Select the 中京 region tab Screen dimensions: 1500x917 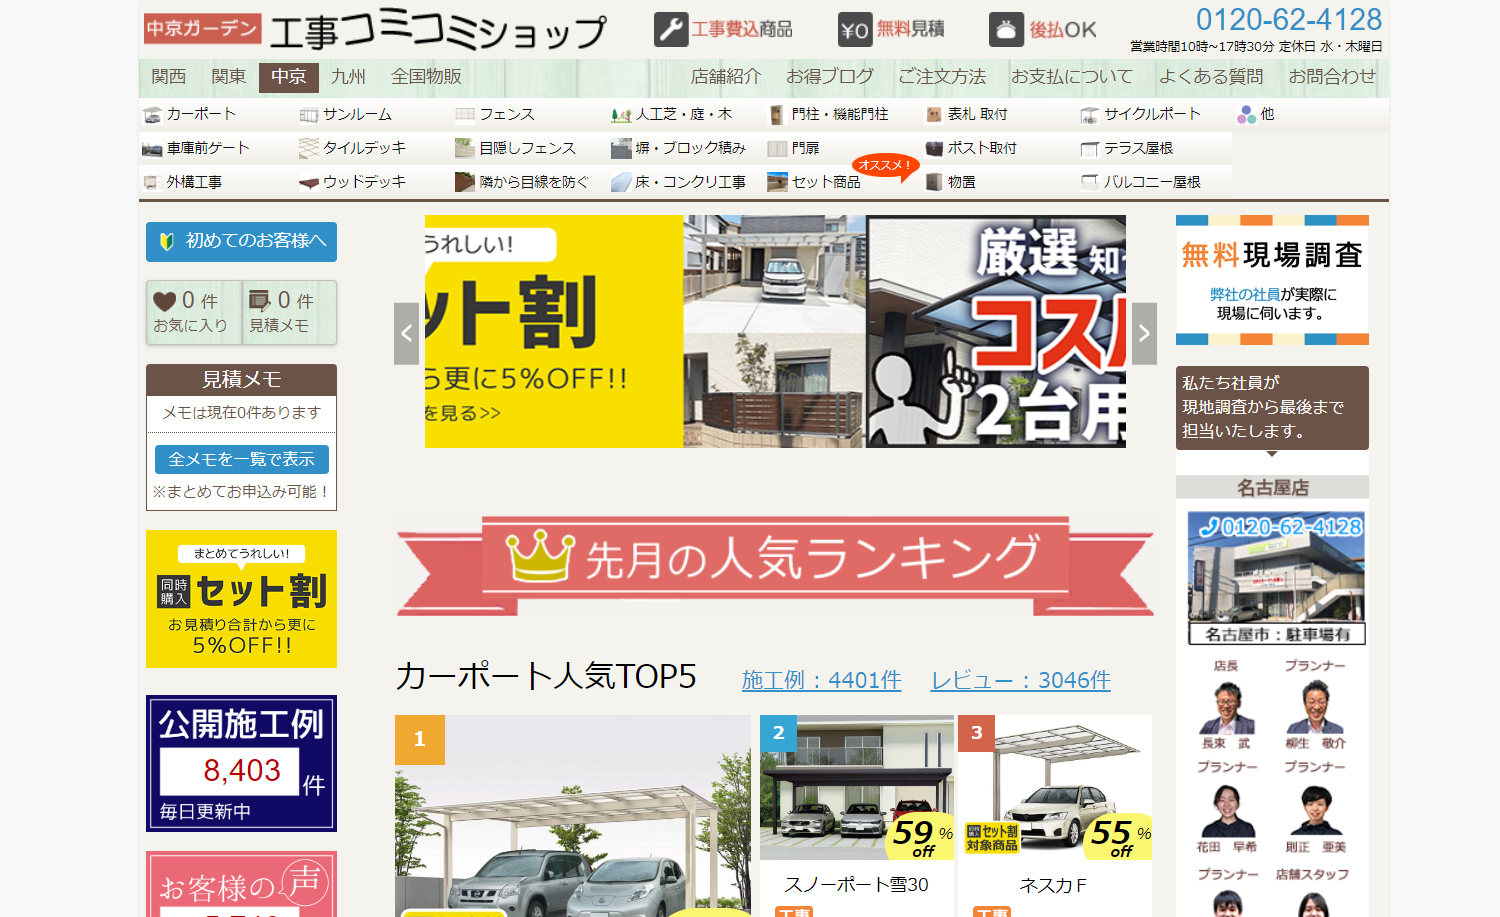288,77
